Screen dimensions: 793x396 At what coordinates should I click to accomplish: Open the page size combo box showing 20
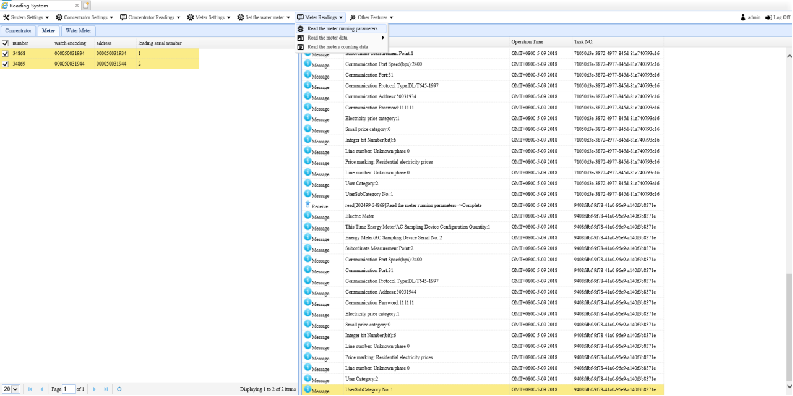15,389
